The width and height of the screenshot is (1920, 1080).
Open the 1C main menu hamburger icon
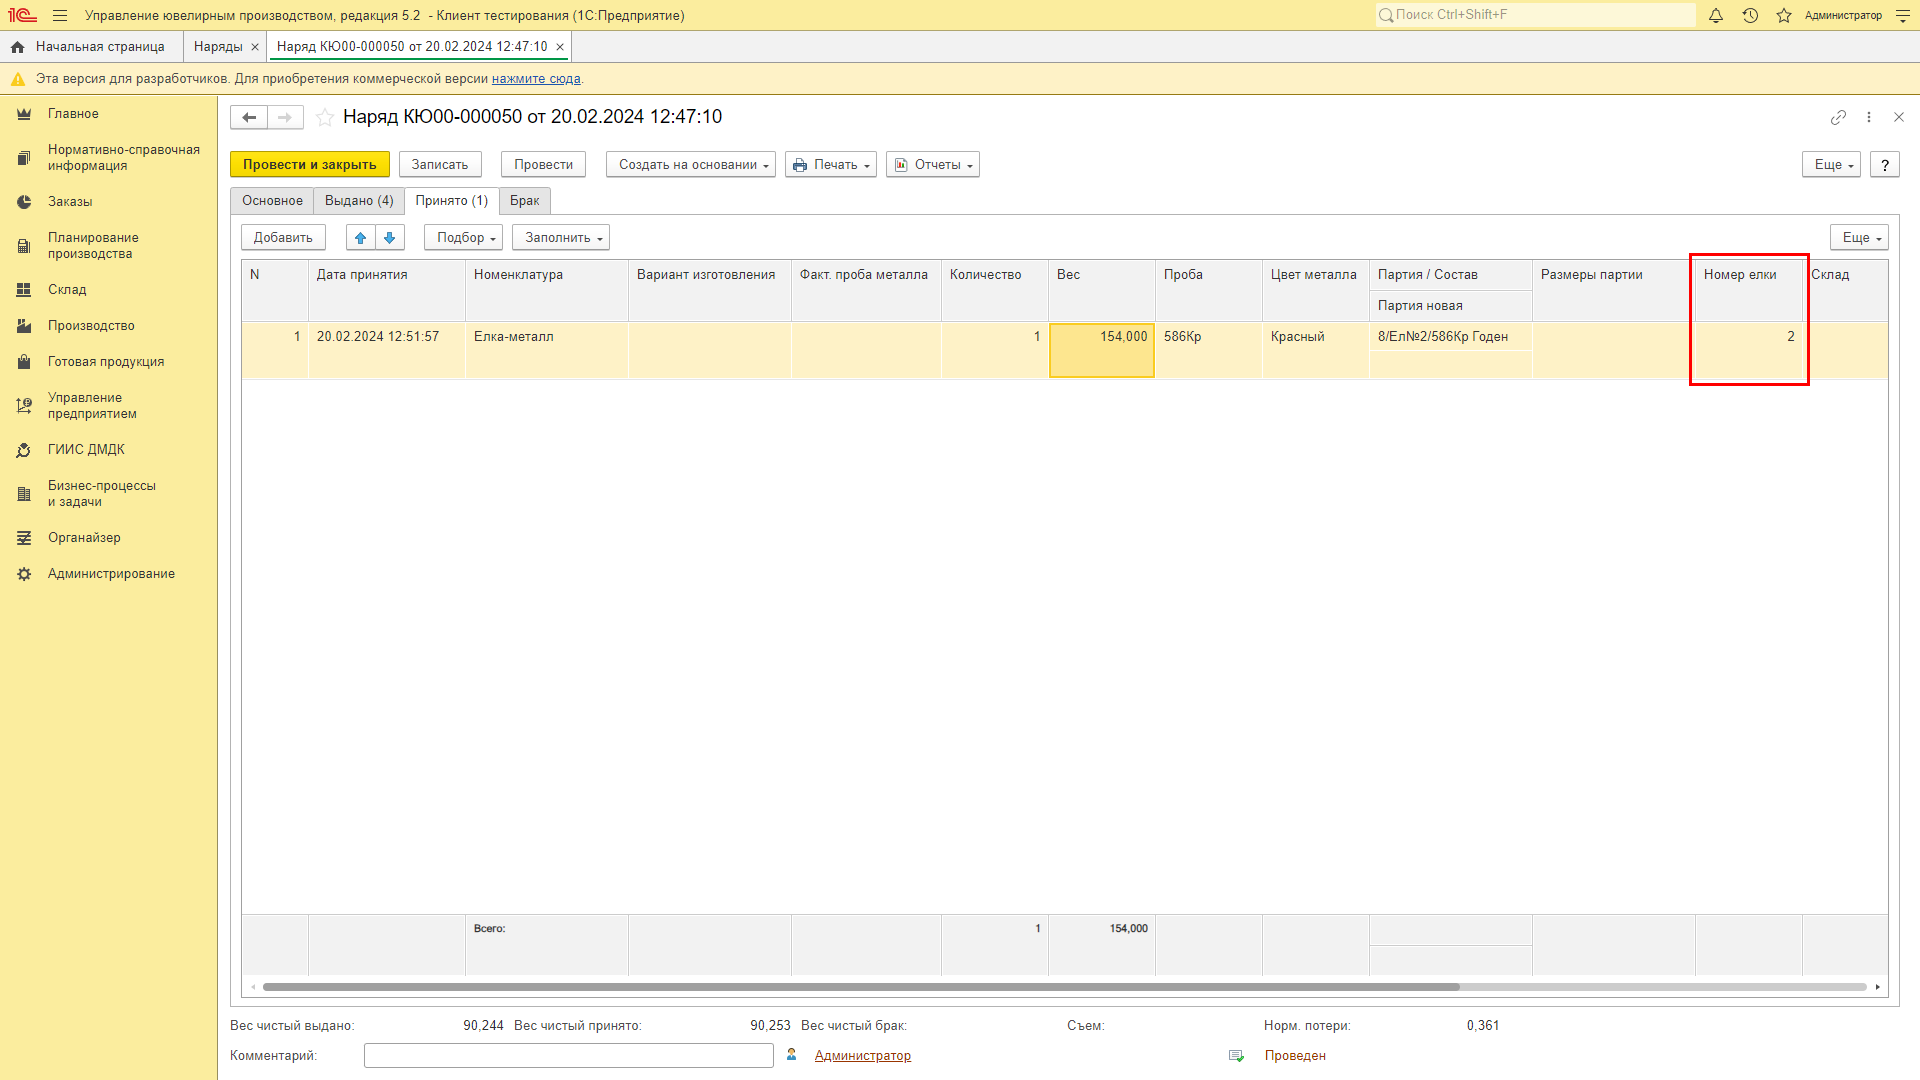point(60,16)
